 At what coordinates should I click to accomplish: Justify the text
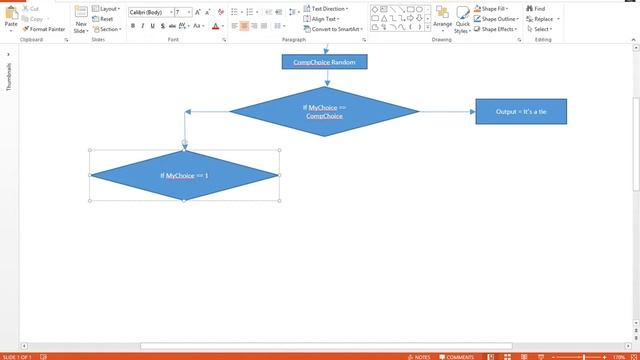264,26
